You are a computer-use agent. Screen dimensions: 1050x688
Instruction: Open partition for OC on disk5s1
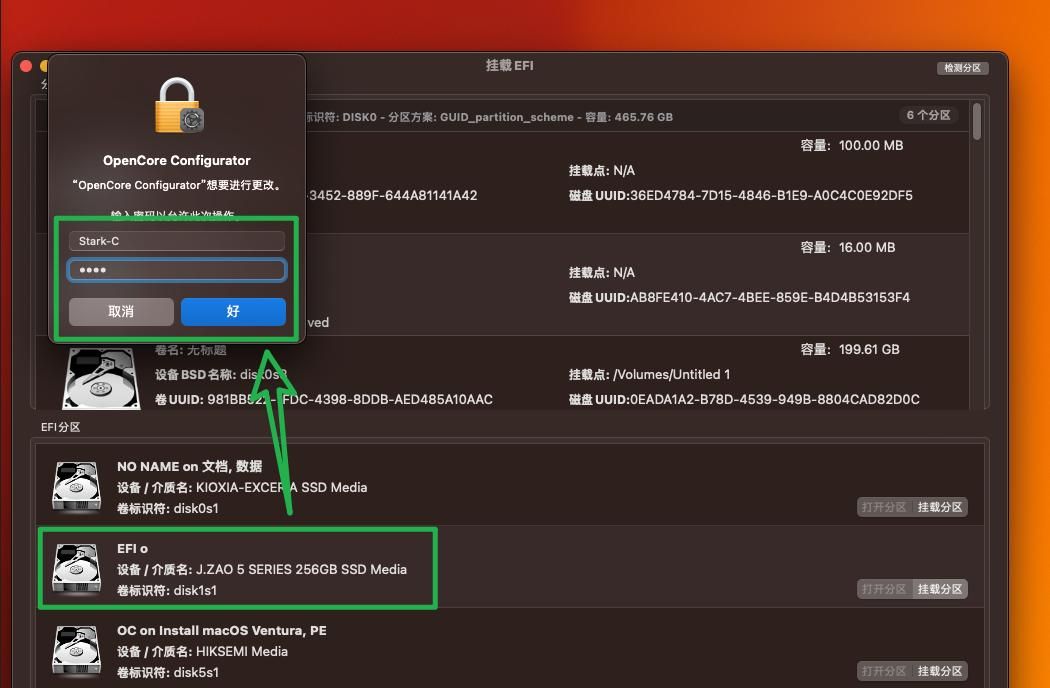click(884, 671)
